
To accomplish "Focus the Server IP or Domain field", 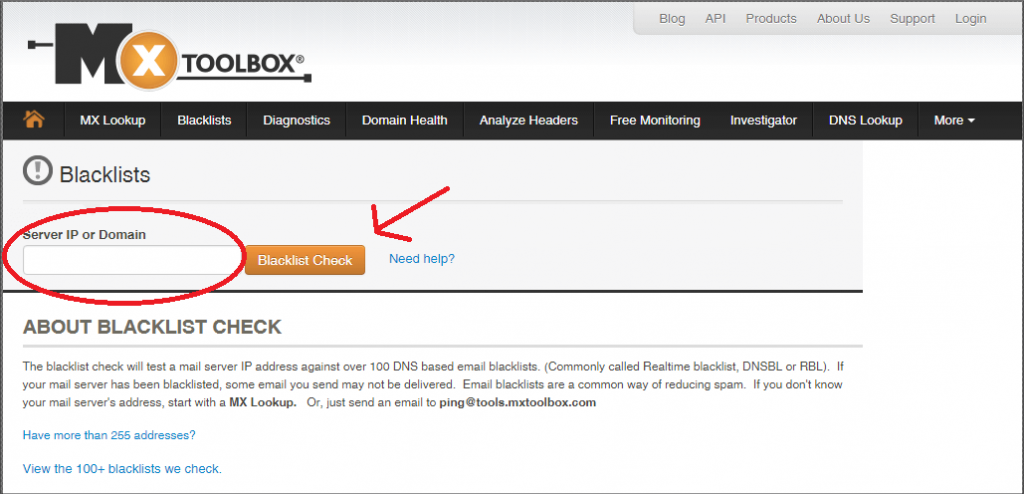I will click(133, 260).
